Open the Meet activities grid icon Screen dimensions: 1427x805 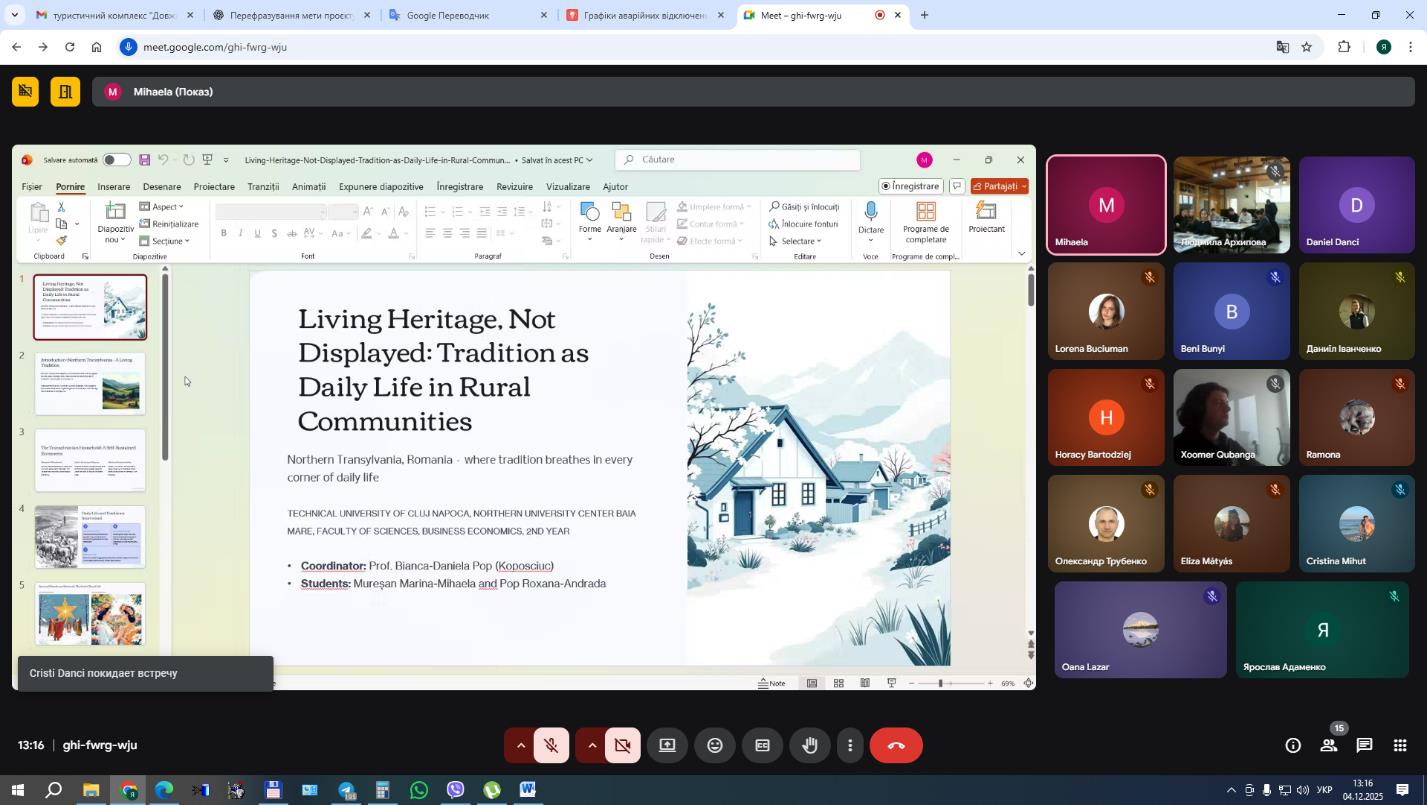(1400, 746)
